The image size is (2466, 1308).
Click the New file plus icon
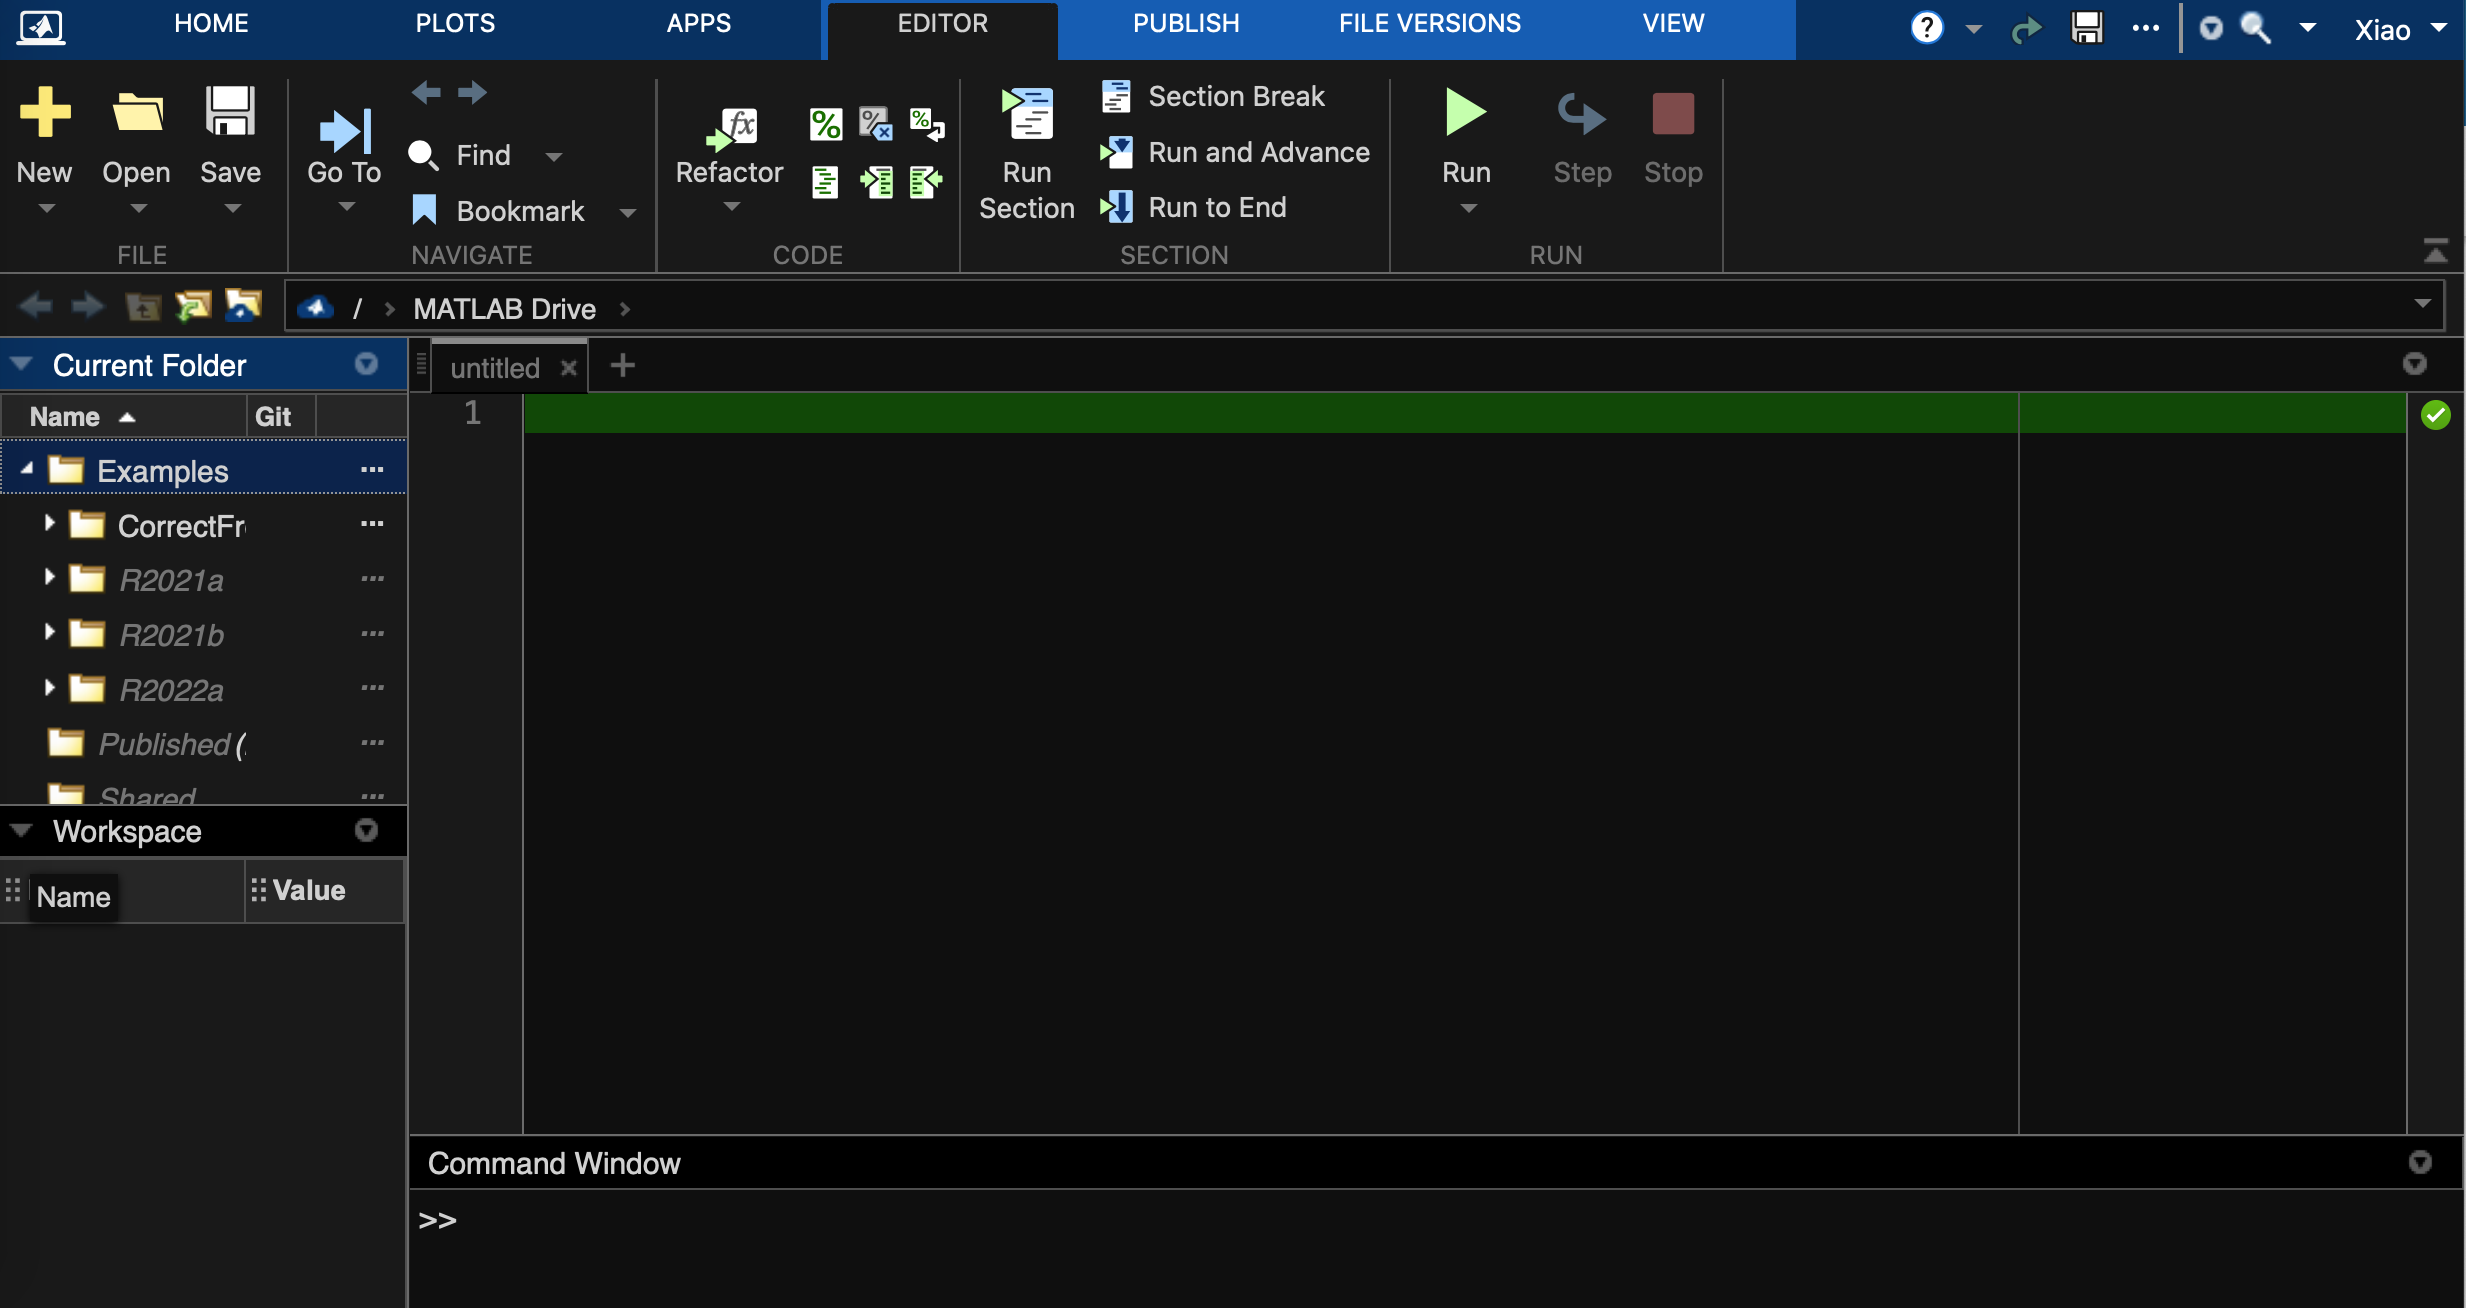click(45, 111)
